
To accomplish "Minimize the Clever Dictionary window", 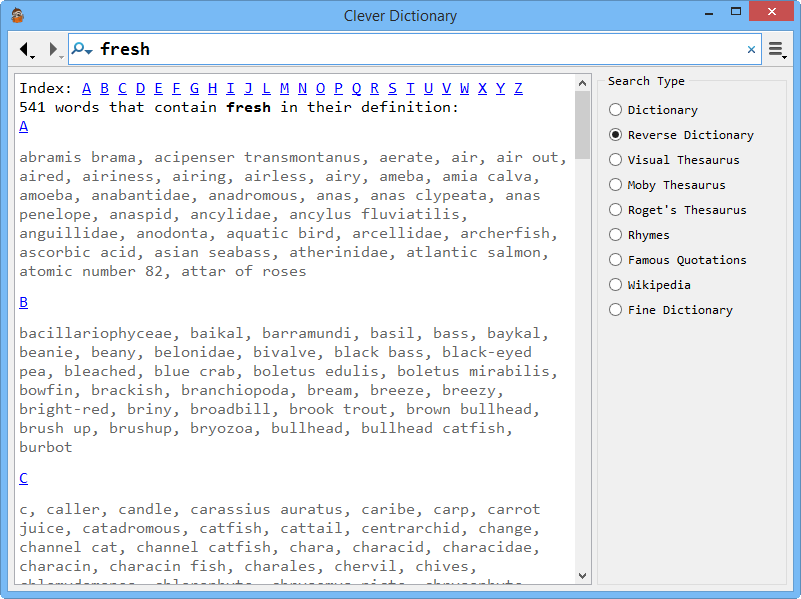I will (709, 12).
